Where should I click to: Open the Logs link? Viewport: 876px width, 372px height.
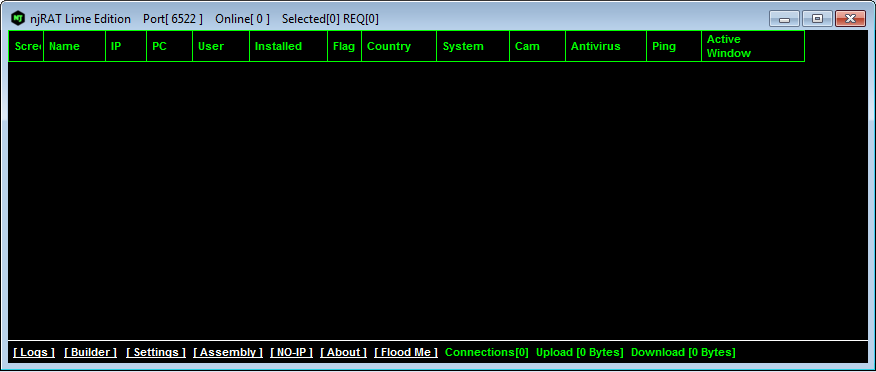34,352
